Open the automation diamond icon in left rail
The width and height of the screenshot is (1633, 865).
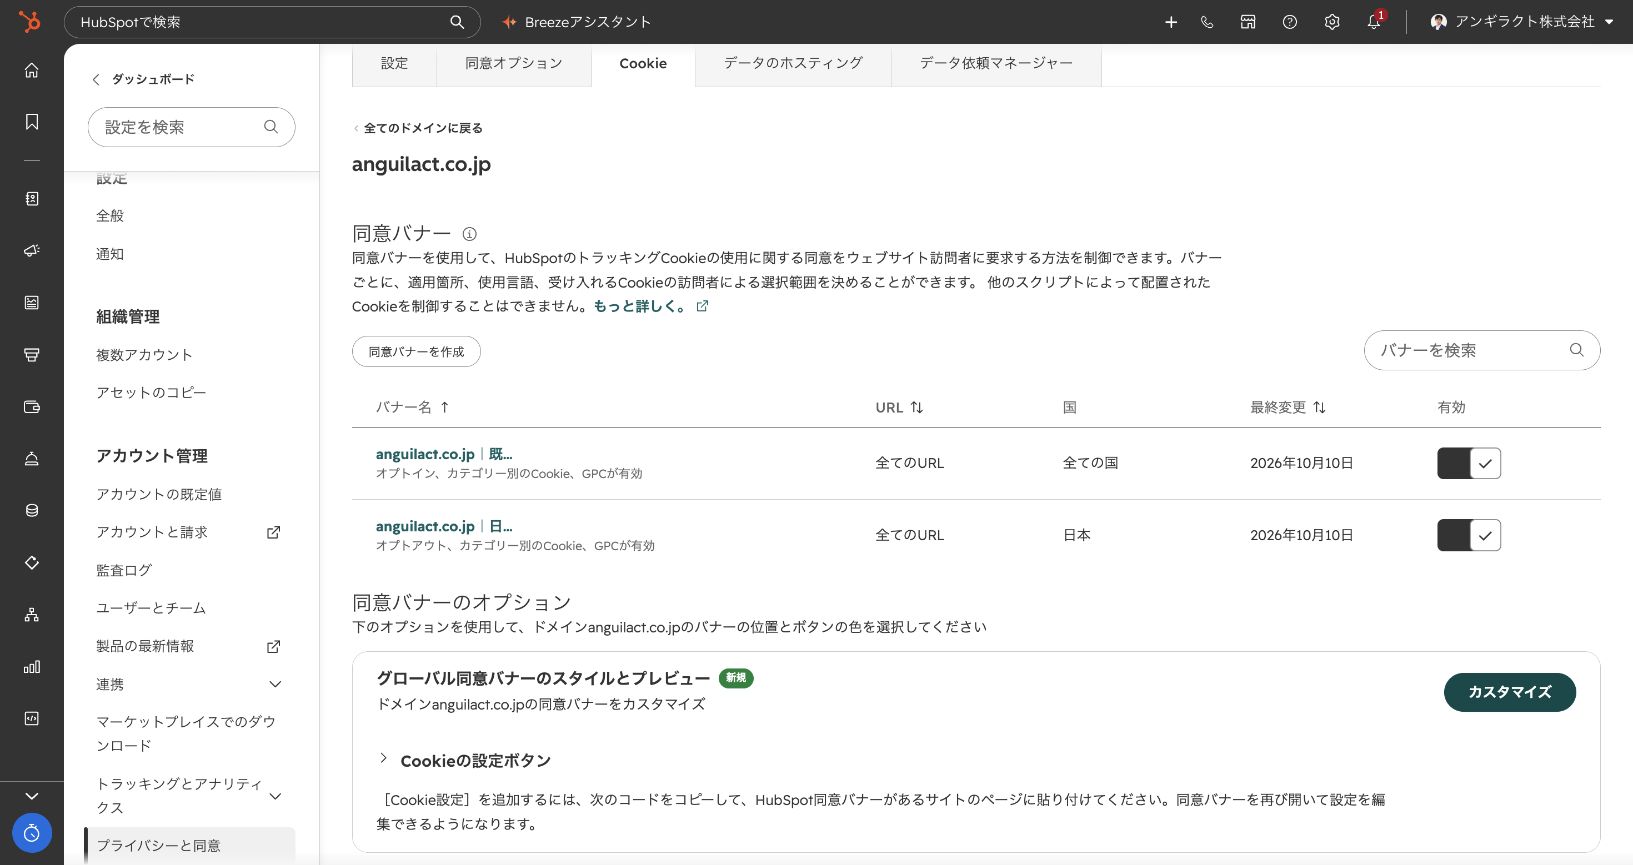[32, 563]
